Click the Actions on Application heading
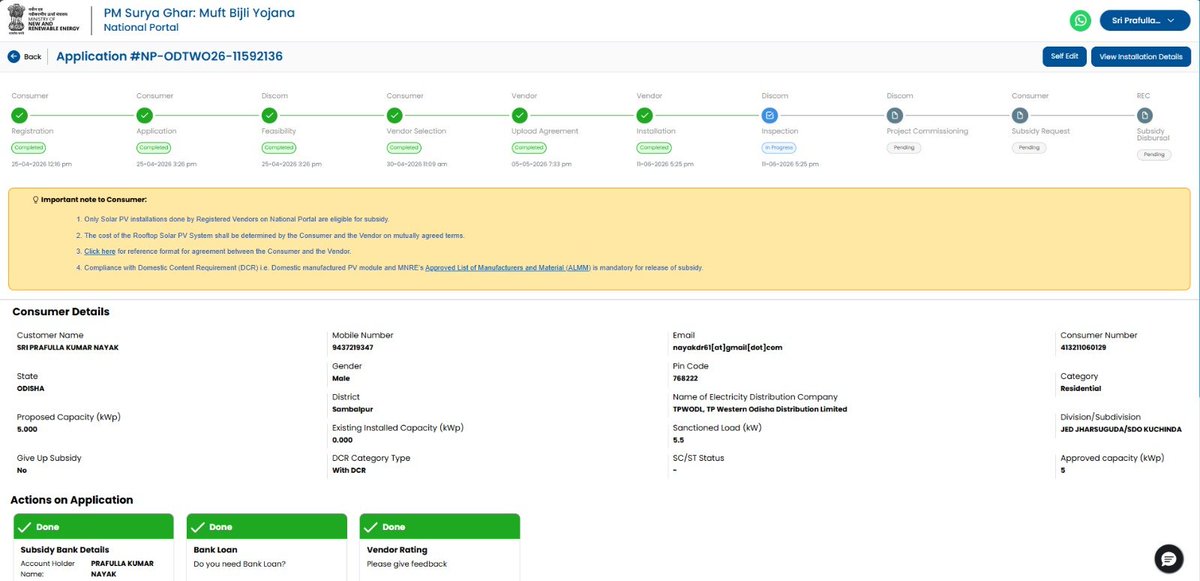 (x=71, y=500)
